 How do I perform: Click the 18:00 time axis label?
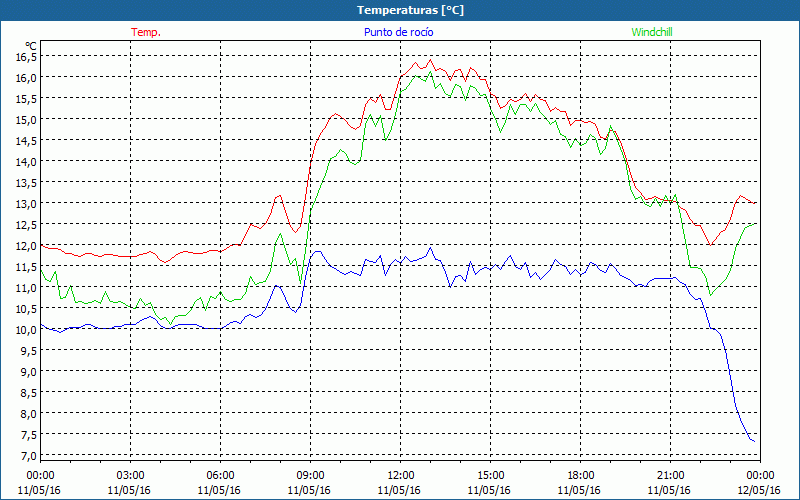point(580,476)
